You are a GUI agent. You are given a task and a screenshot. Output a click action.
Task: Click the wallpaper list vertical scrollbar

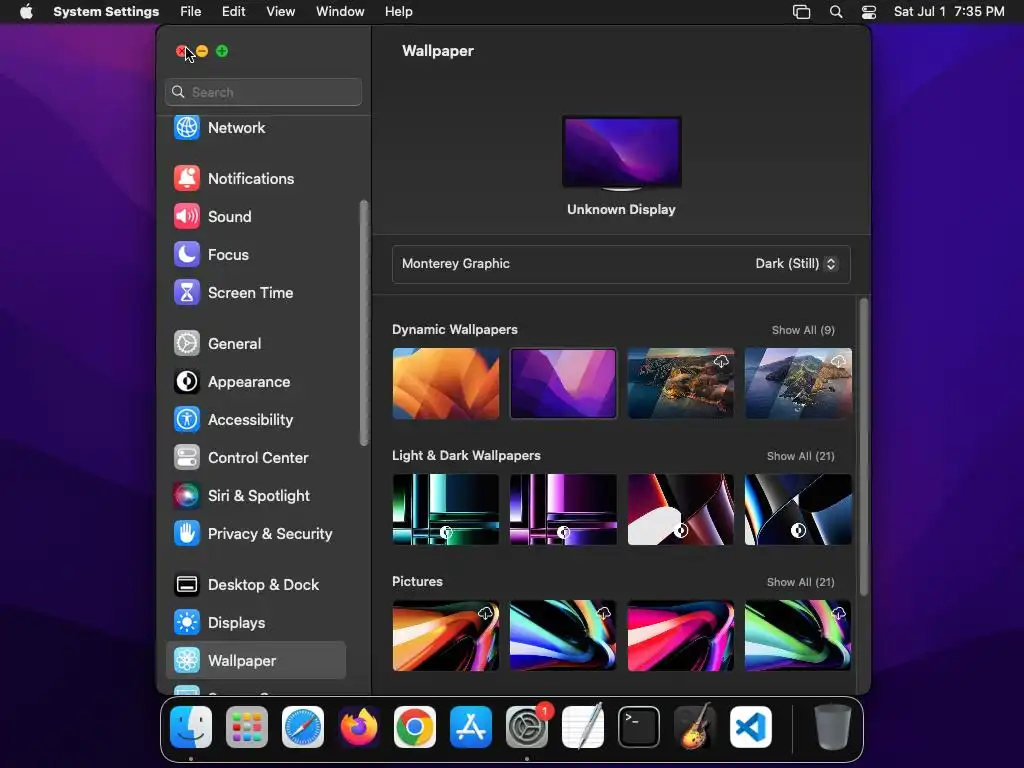(864, 447)
